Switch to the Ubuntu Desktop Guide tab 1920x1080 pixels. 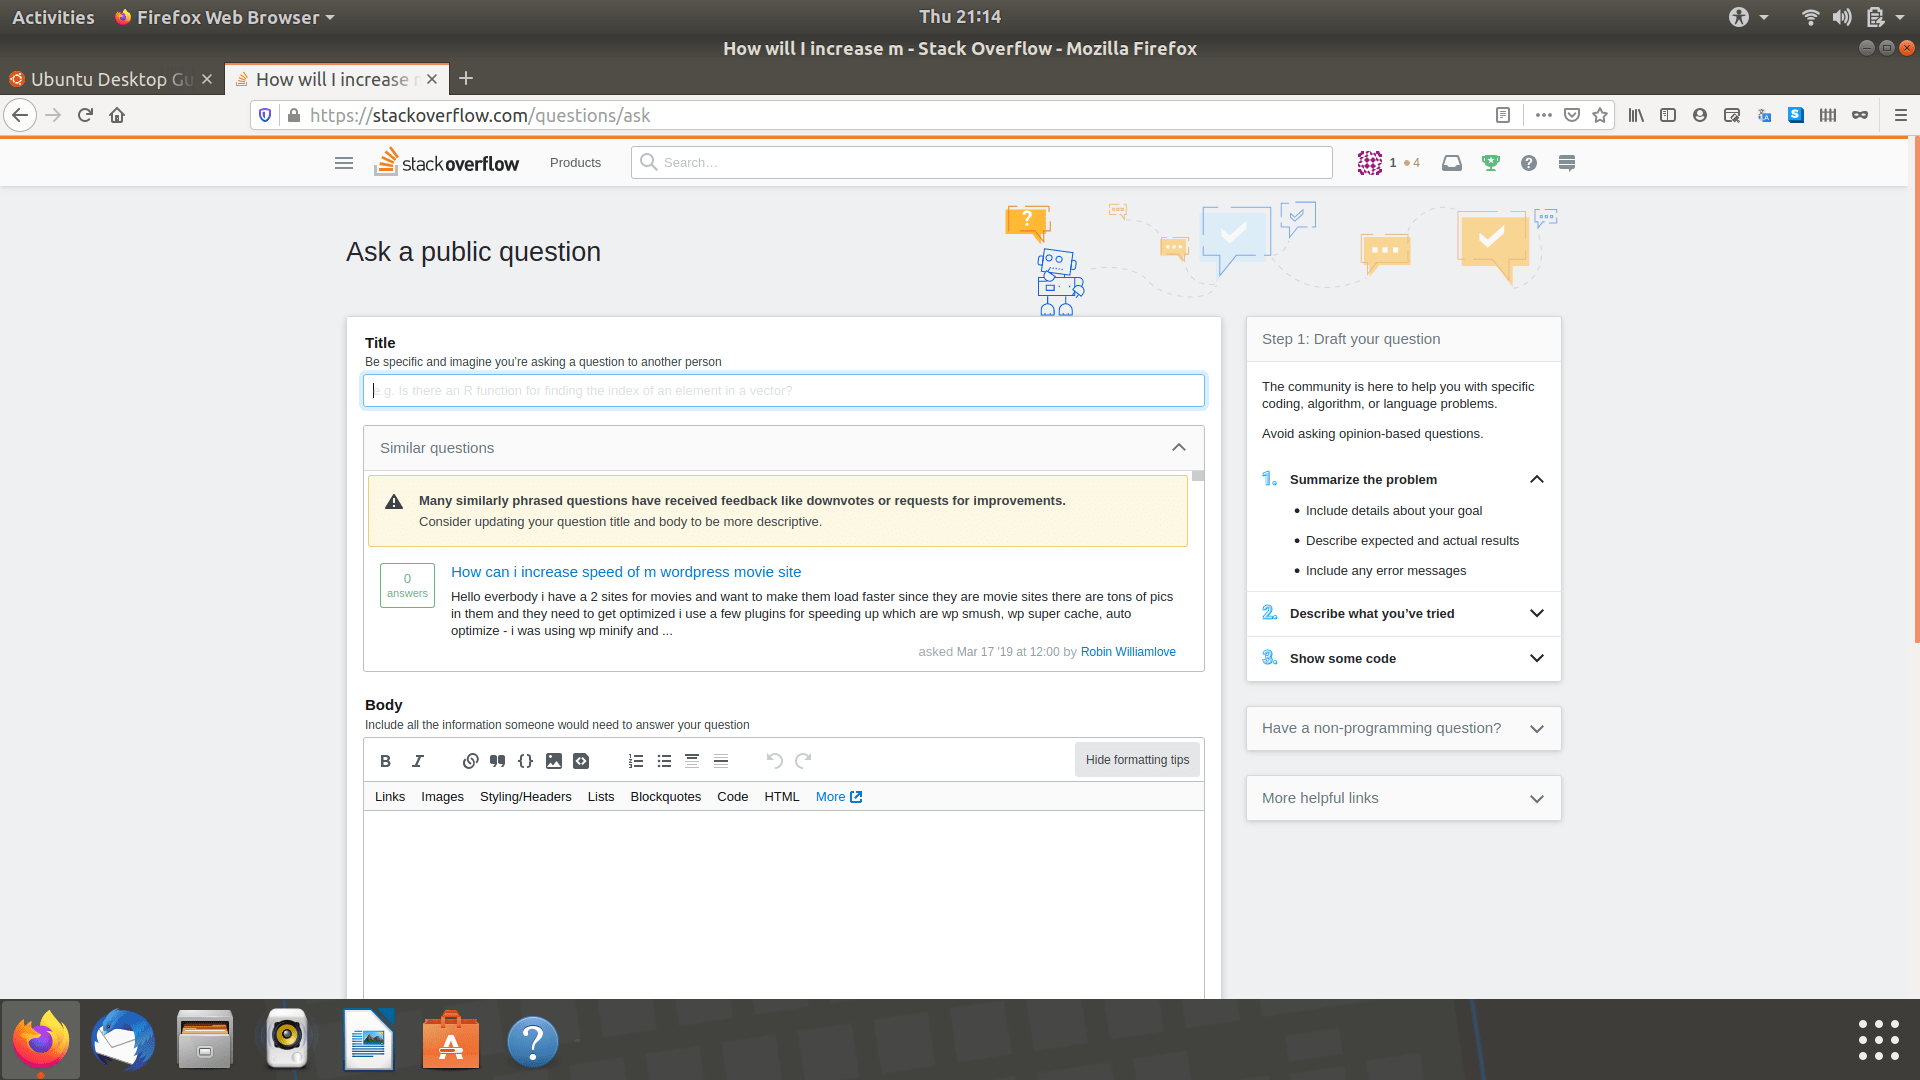[x=110, y=79]
